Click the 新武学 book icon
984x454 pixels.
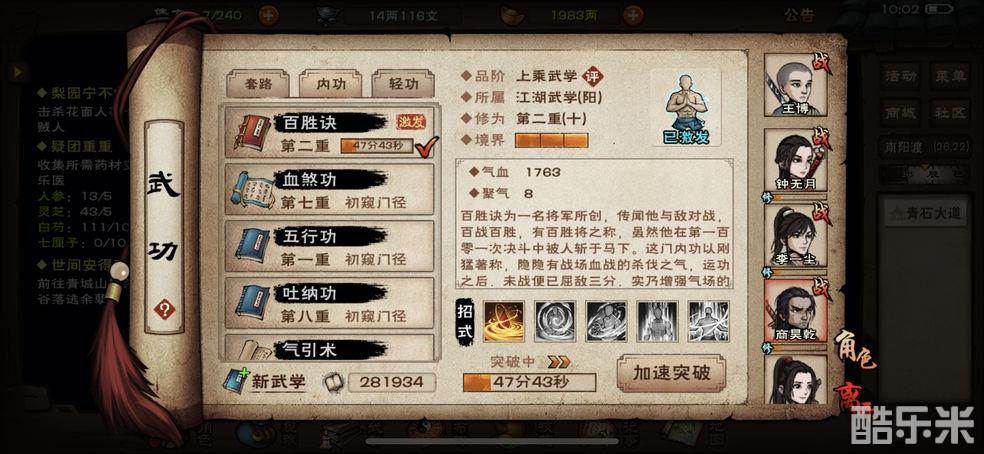point(235,381)
